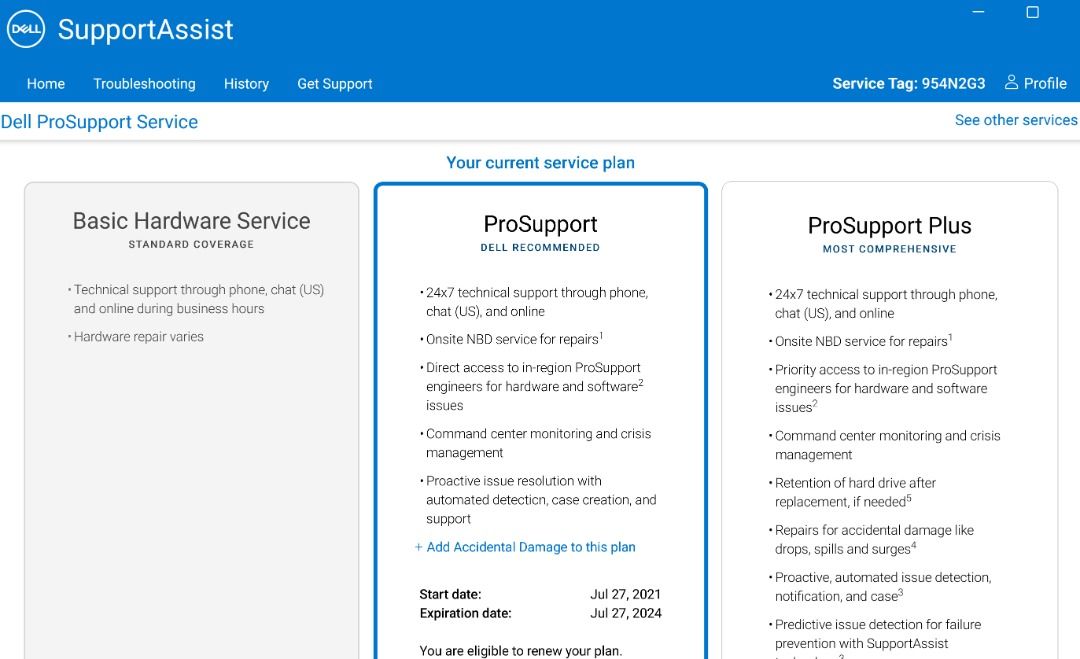The height and width of the screenshot is (659, 1080).
Task: Click the Profile text label
Action: pos(1045,83)
